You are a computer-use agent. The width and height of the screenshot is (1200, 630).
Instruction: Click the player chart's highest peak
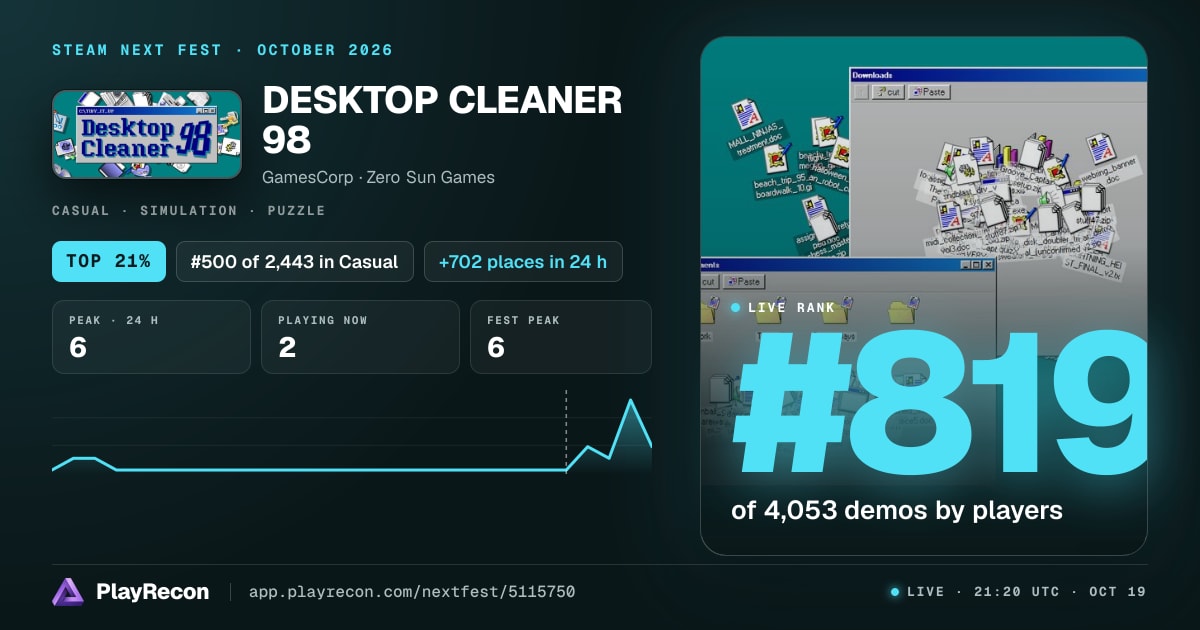tap(631, 401)
